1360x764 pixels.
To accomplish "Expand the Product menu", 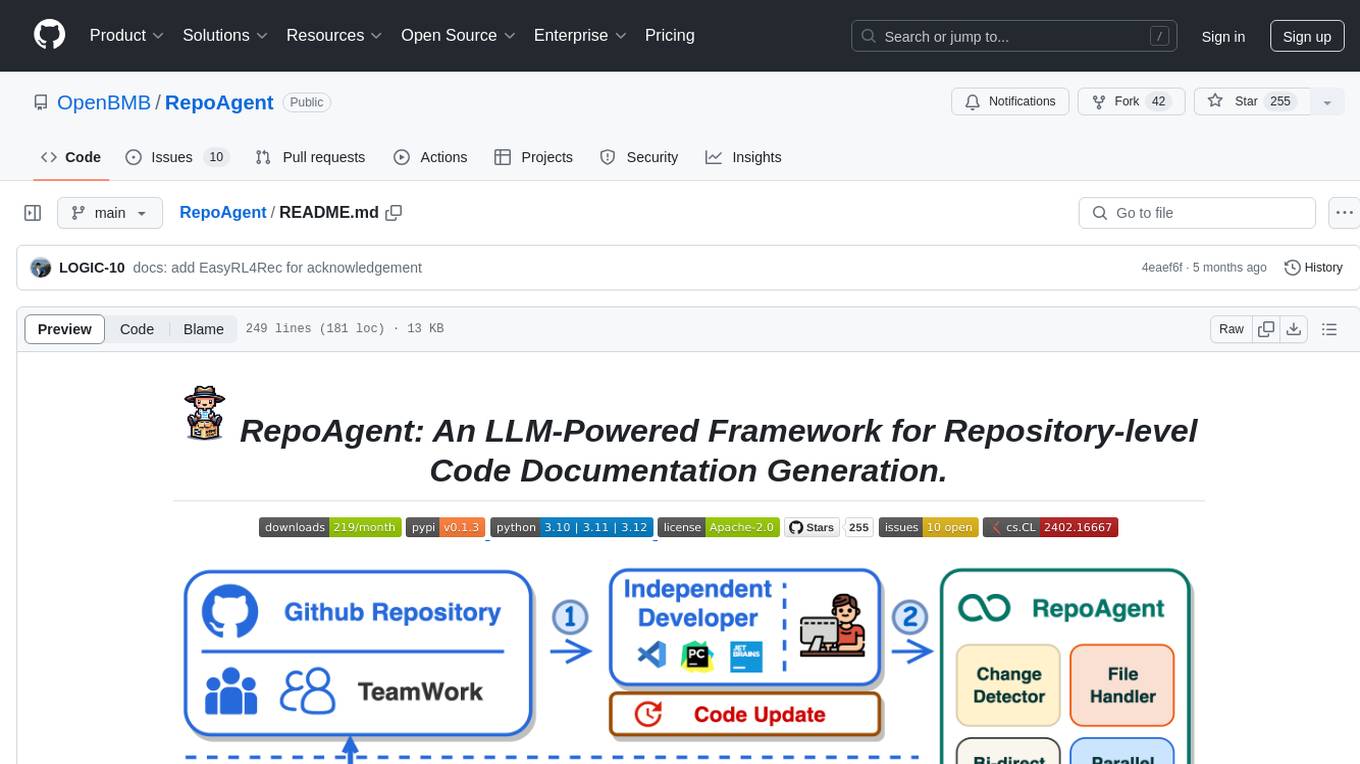I will [126, 35].
